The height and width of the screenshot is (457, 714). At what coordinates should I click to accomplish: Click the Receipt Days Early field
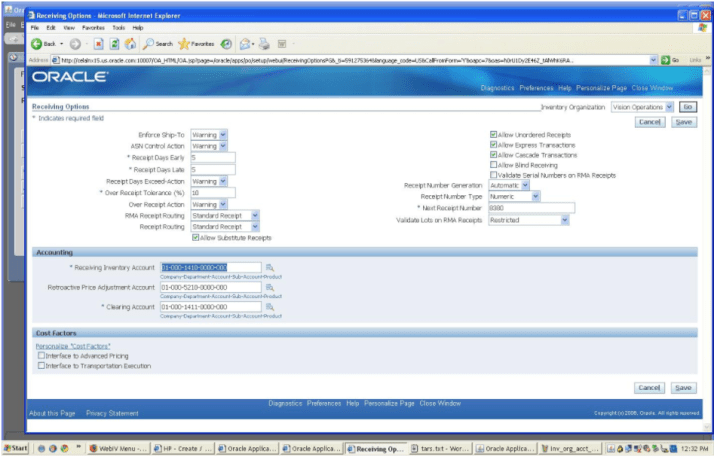point(212,157)
